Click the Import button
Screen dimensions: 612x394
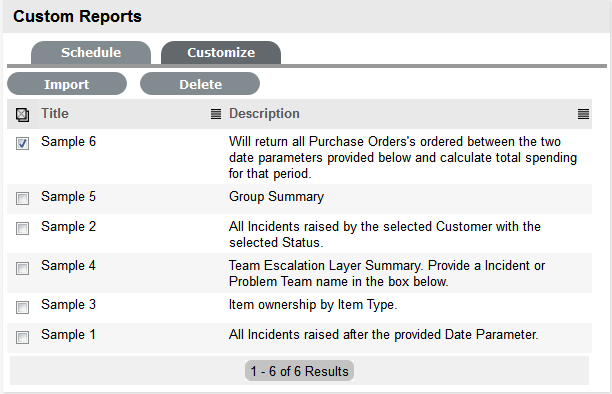click(x=67, y=84)
